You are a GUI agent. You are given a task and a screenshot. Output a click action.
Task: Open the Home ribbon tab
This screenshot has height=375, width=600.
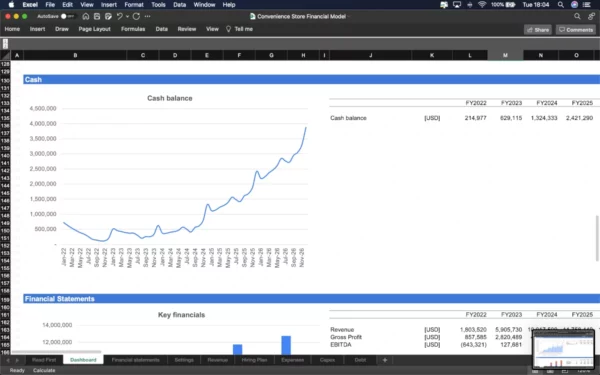click(12, 29)
